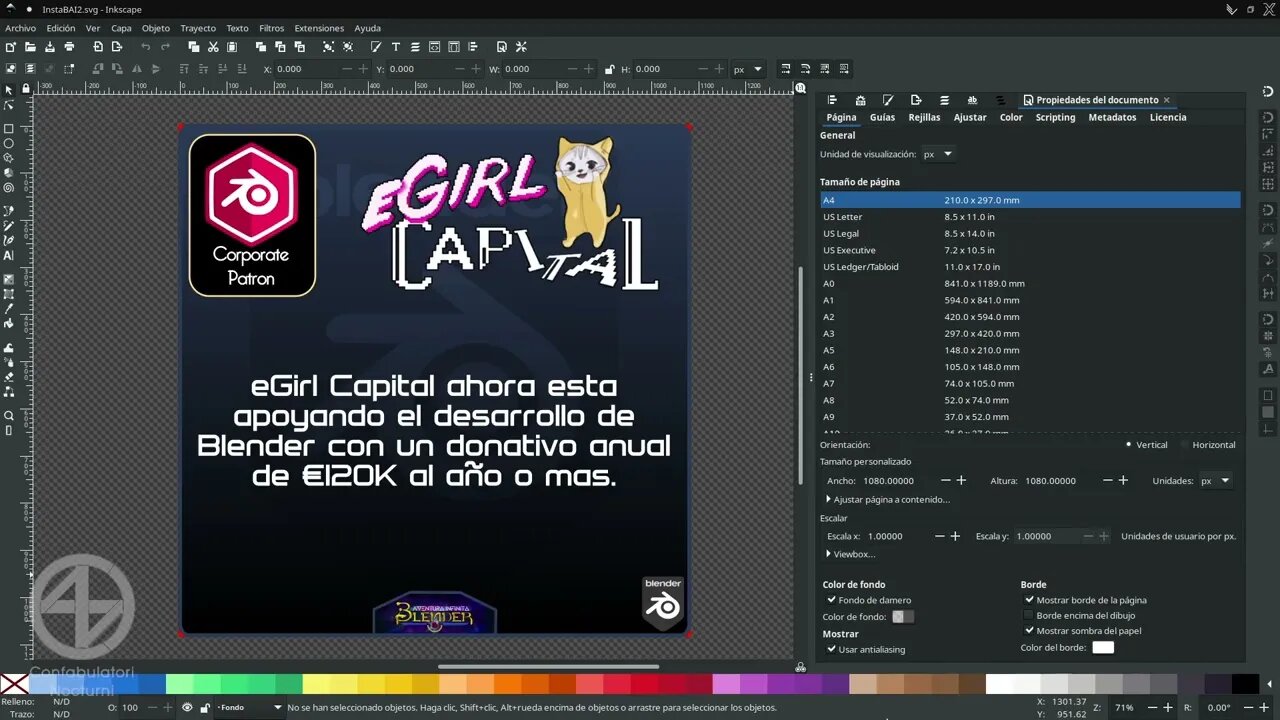The height and width of the screenshot is (720, 1280).
Task: Decrease Altura height with minus button
Action: (x=1107, y=481)
